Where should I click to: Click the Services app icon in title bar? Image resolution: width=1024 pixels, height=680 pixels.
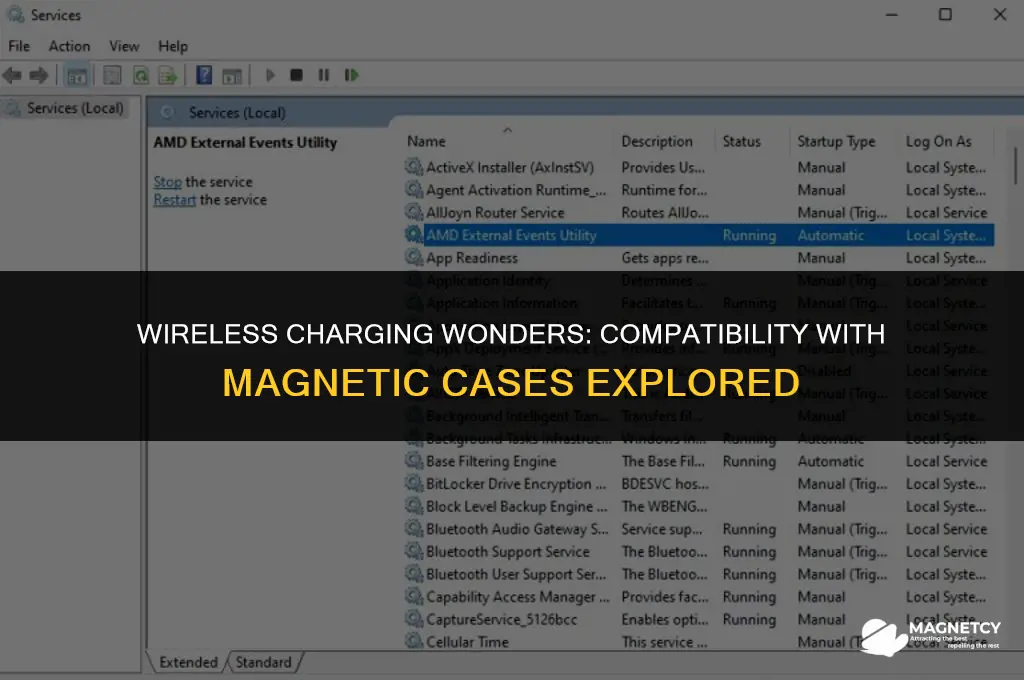pos(15,14)
